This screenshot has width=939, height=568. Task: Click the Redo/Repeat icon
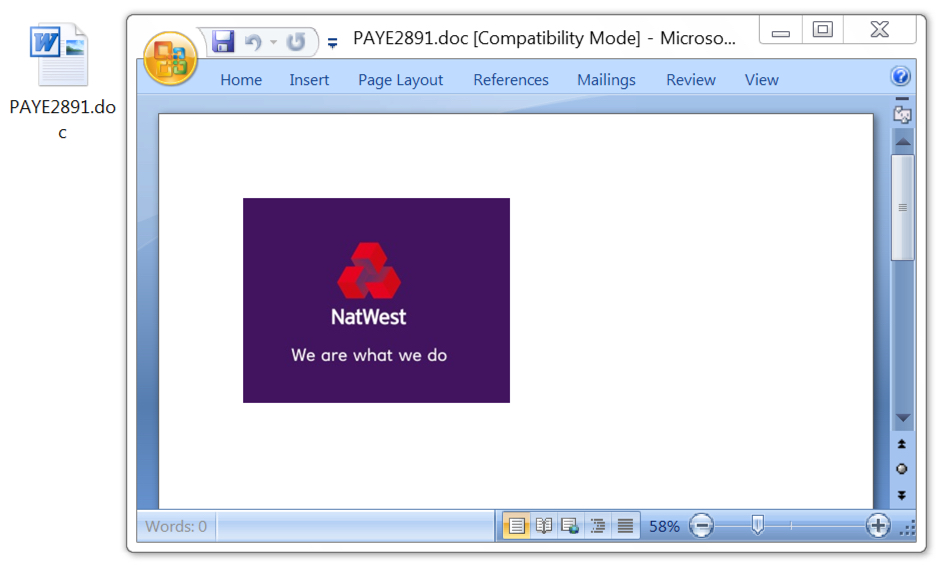(296, 42)
